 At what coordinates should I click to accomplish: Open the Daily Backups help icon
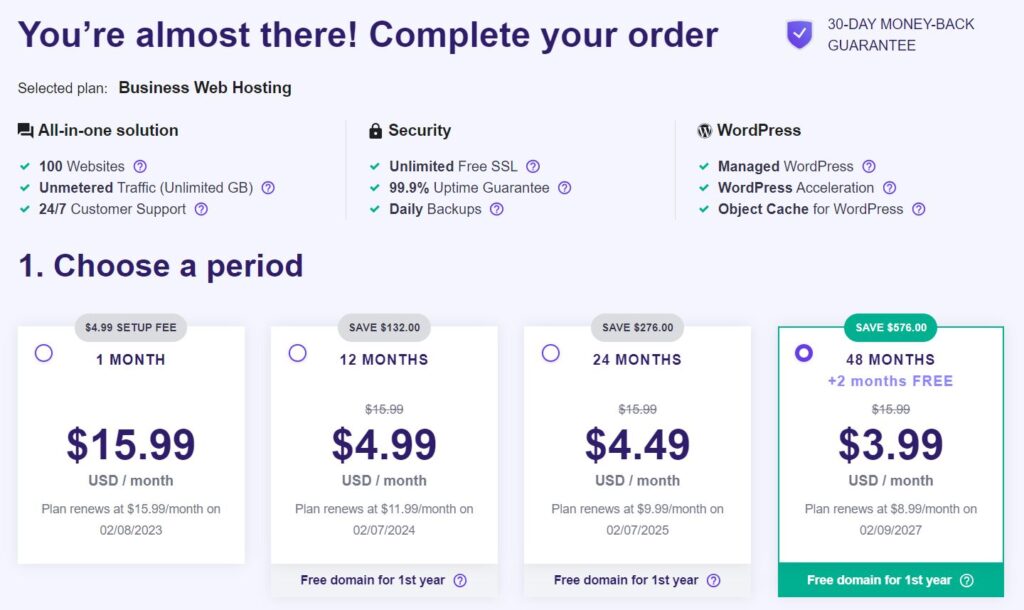click(497, 210)
